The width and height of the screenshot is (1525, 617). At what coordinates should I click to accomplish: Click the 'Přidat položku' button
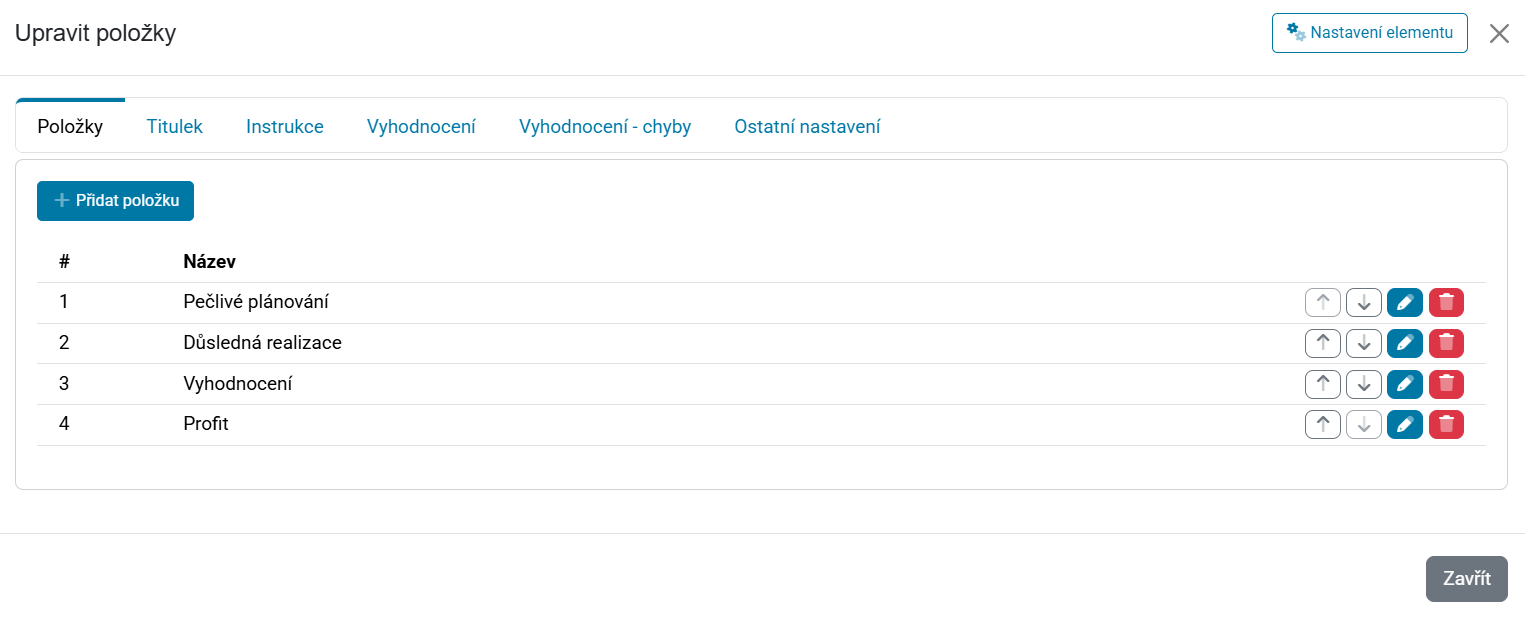[x=115, y=201]
